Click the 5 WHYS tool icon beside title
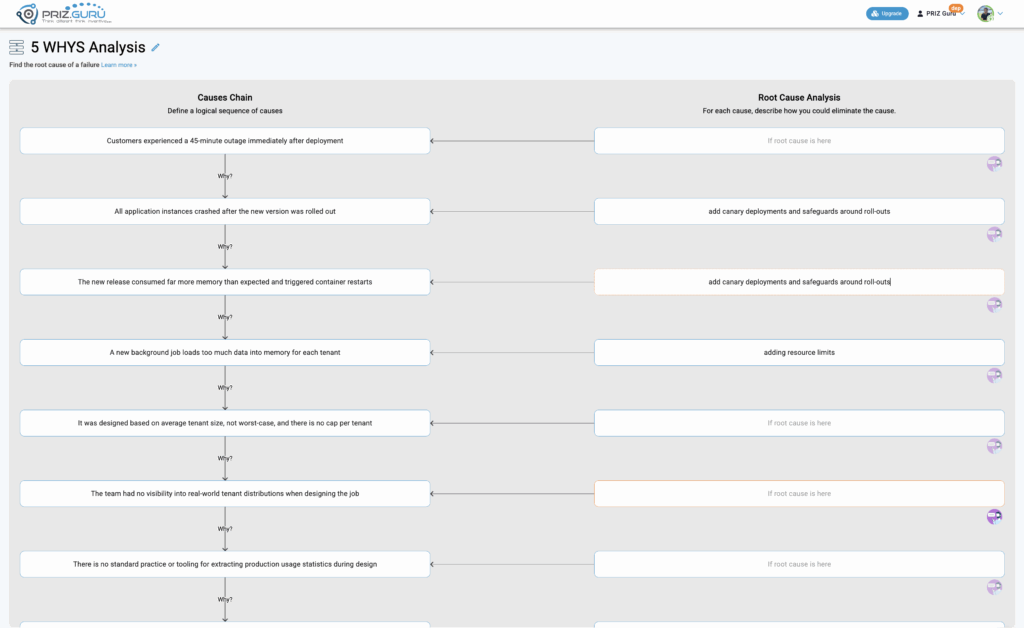This screenshot has height=628, width=1024. pos(16,47)
